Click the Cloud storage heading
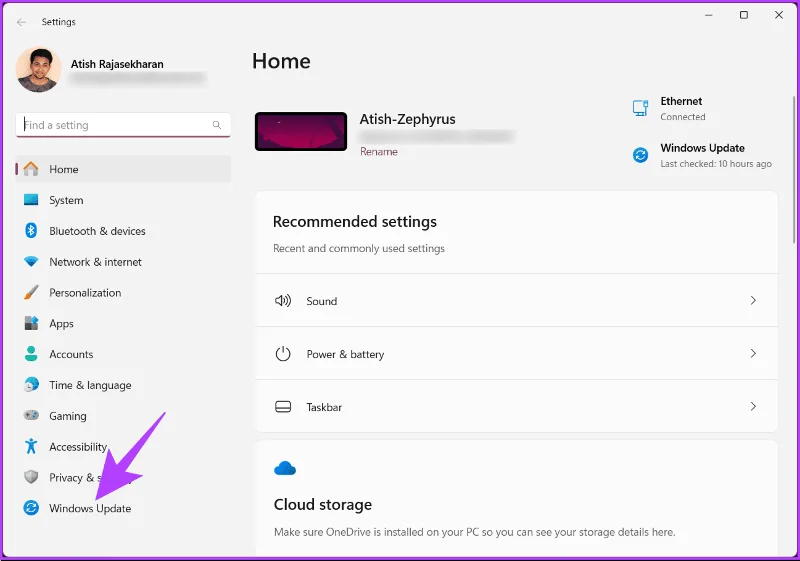800x561 pixels. click(x=322, y=504)
